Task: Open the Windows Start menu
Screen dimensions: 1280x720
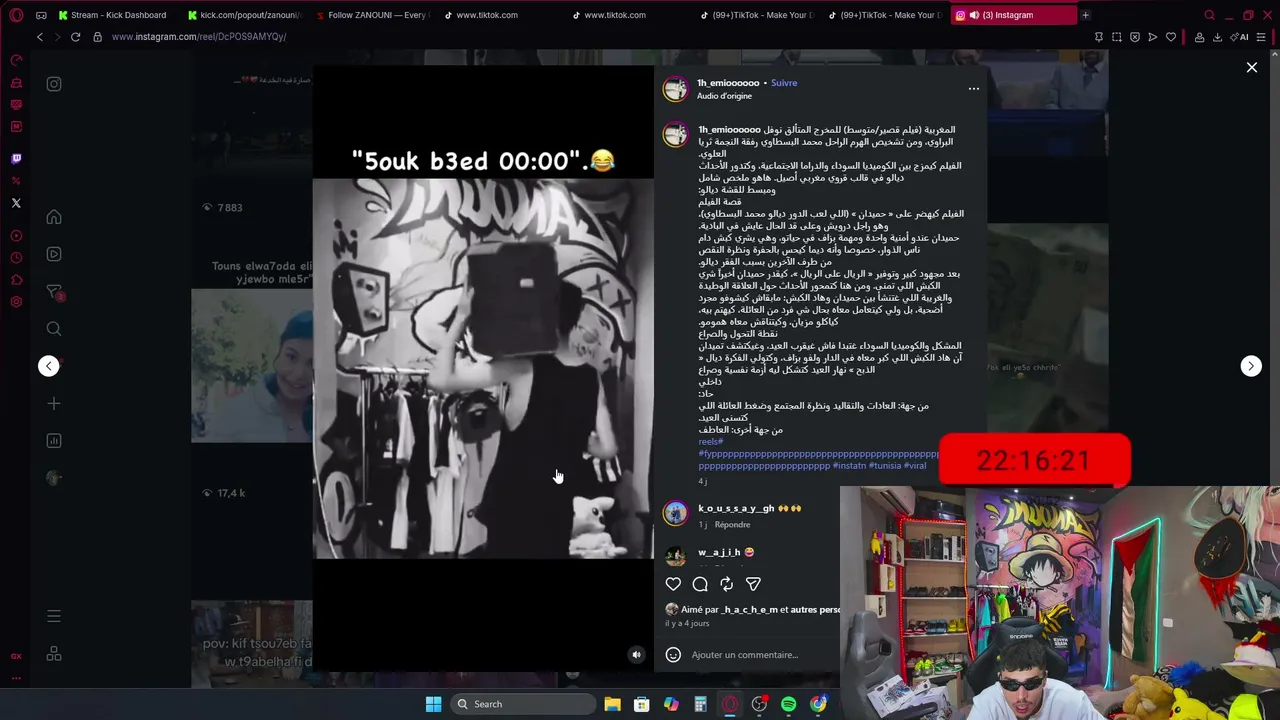Action: click(x=433, y=704)
